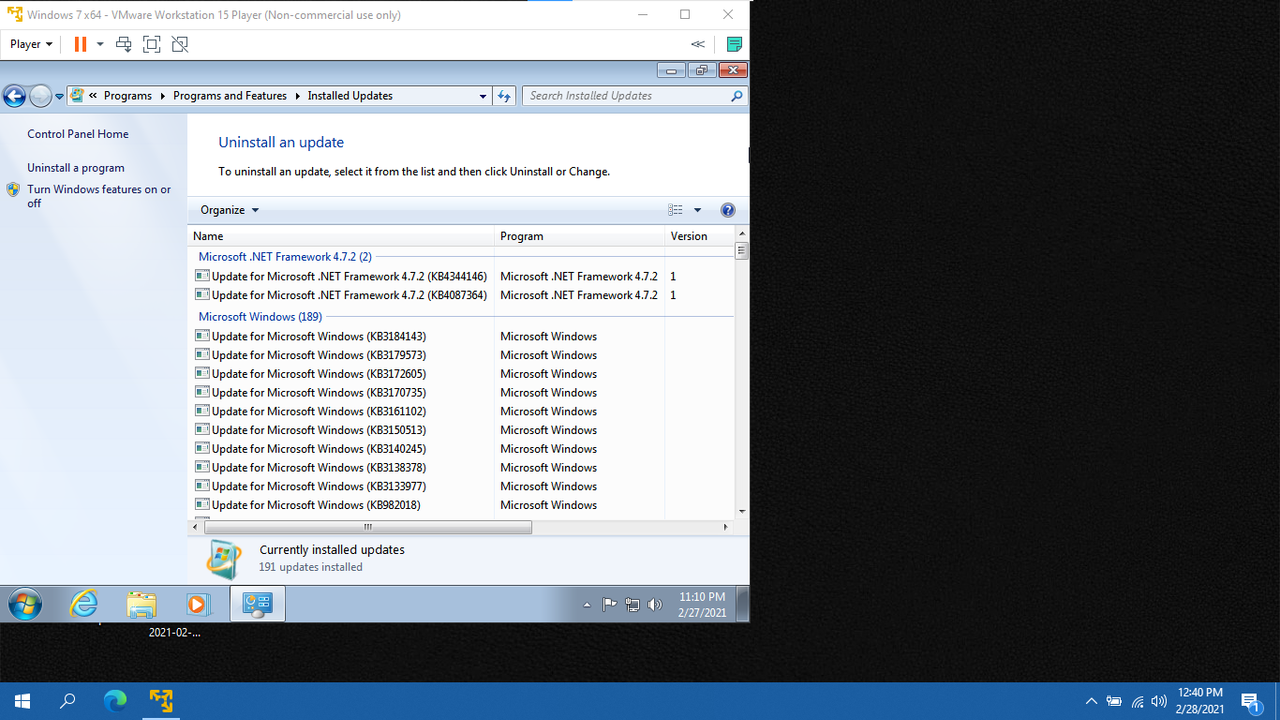Screen dimensions: 1280x720
Task: Go back using the Control Panel back arrow
Action: (x=14, y=96)
